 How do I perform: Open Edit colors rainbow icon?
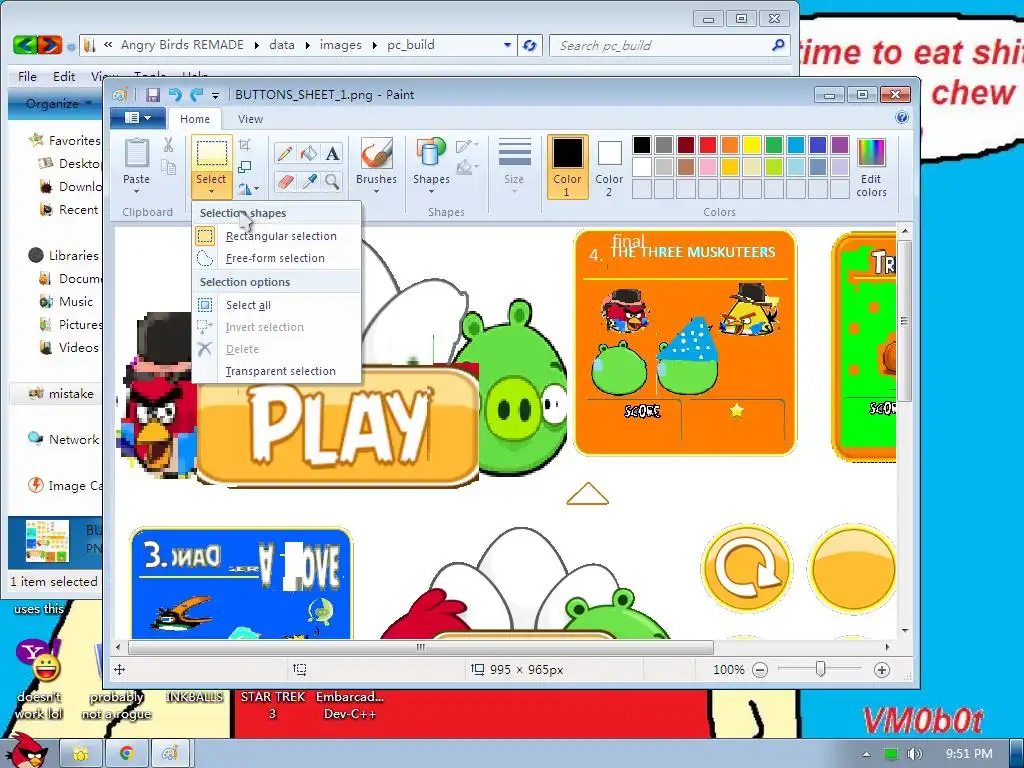871,153
